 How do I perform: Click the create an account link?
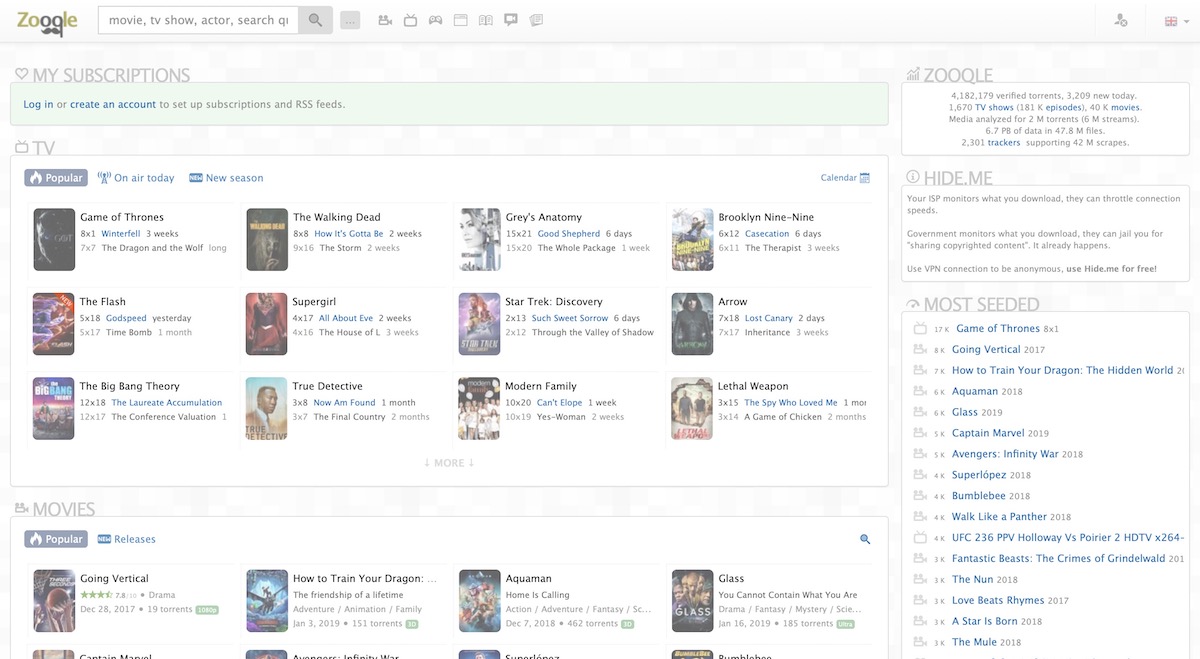113,104
